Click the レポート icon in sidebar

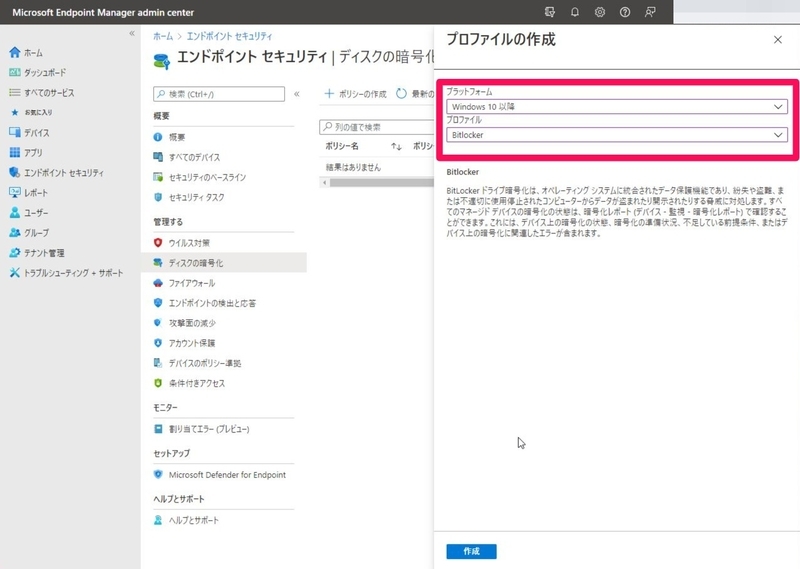tap(15, 192)
